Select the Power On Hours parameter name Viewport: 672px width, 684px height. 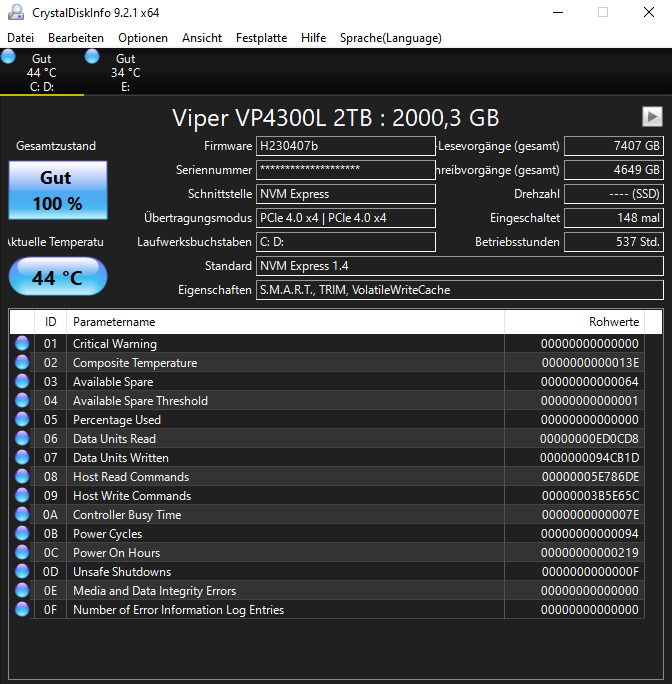[117, 553]
